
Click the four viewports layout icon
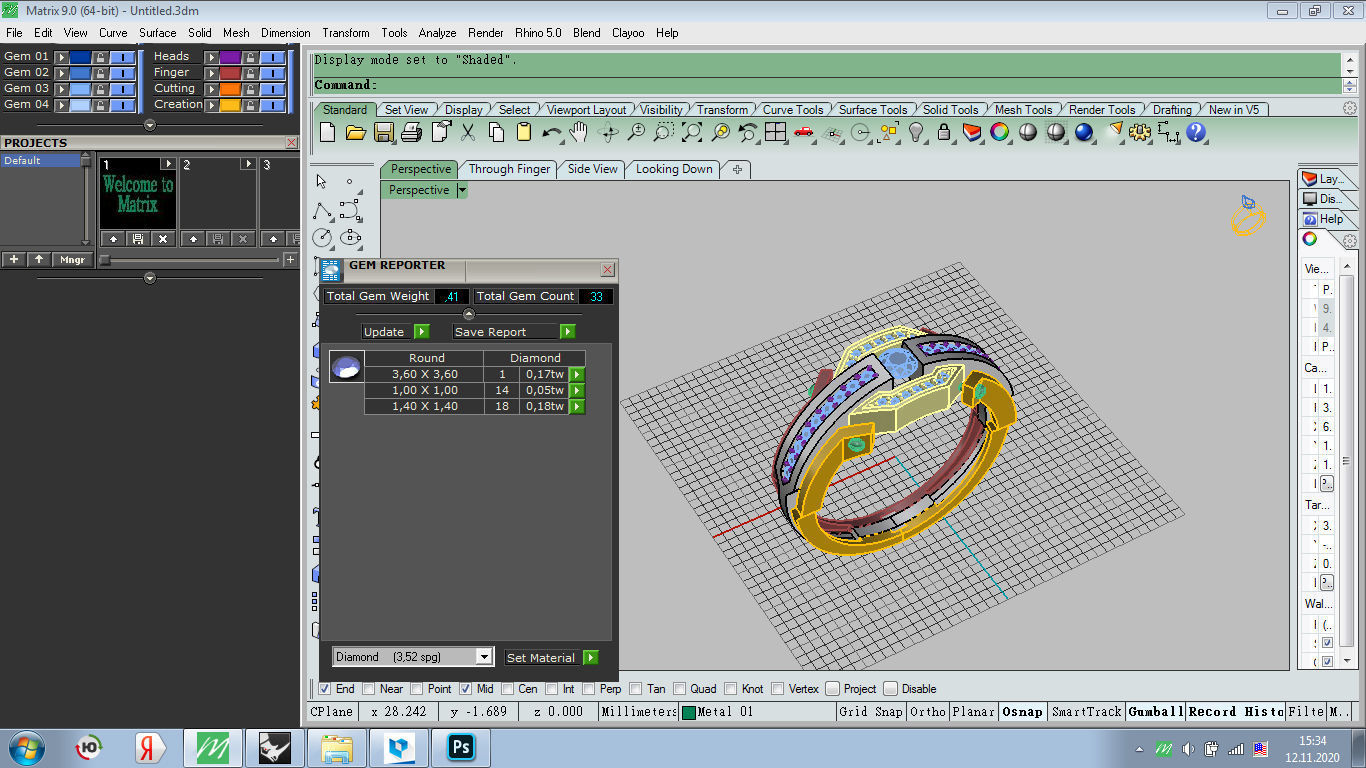(776, 132)
